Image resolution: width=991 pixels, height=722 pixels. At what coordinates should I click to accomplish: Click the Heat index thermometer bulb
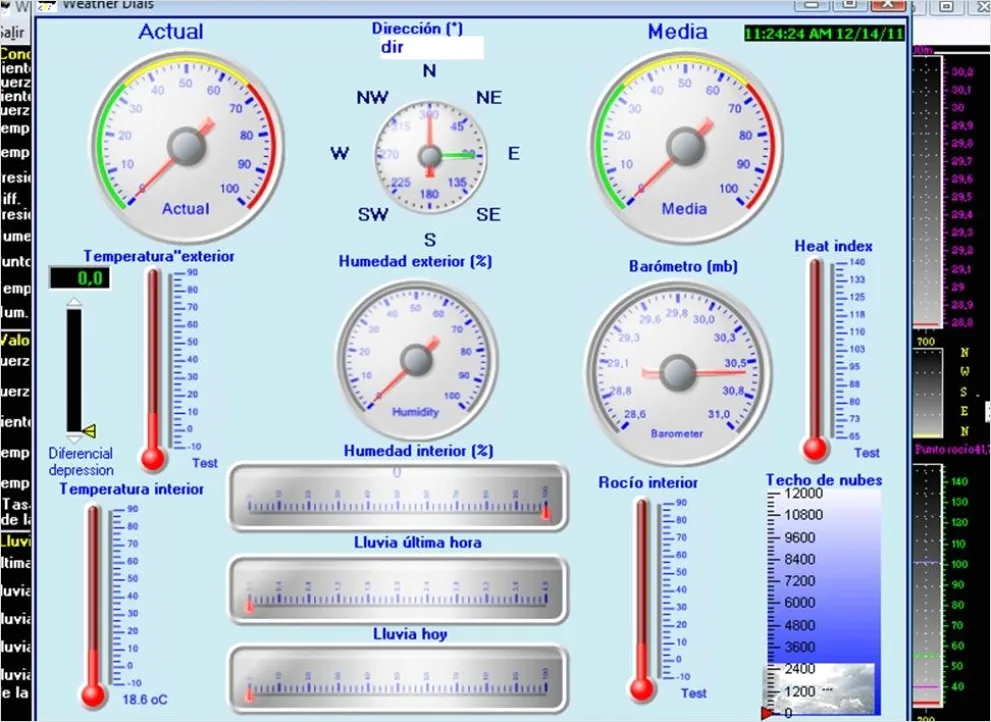[x=815, y=449]
